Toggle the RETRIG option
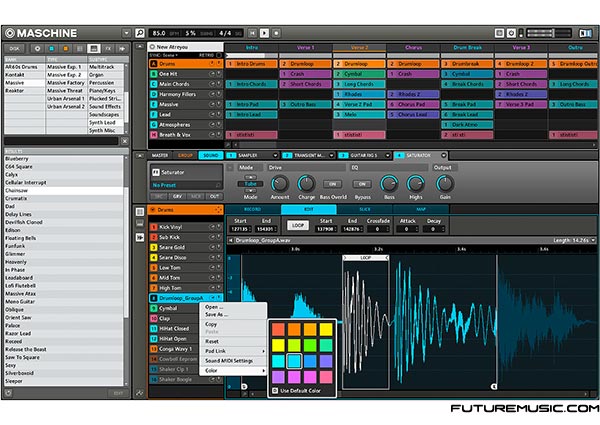This screenshot has width=600, height=425. 219,55
